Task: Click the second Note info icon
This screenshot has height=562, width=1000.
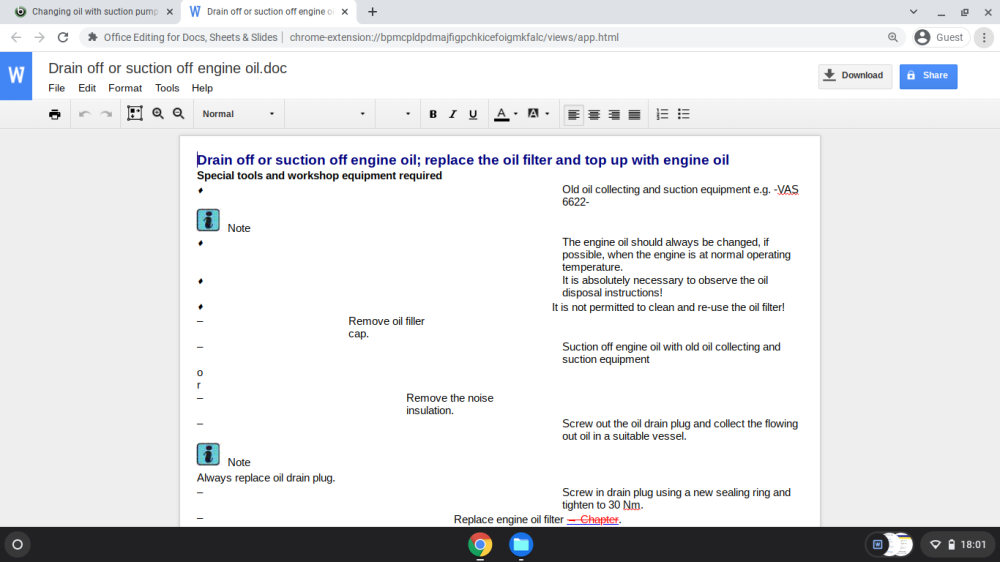Action: point(208,454)
